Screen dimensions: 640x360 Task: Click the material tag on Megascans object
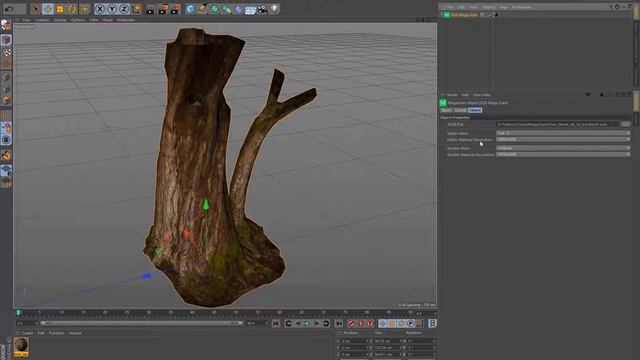coord(496,15)
